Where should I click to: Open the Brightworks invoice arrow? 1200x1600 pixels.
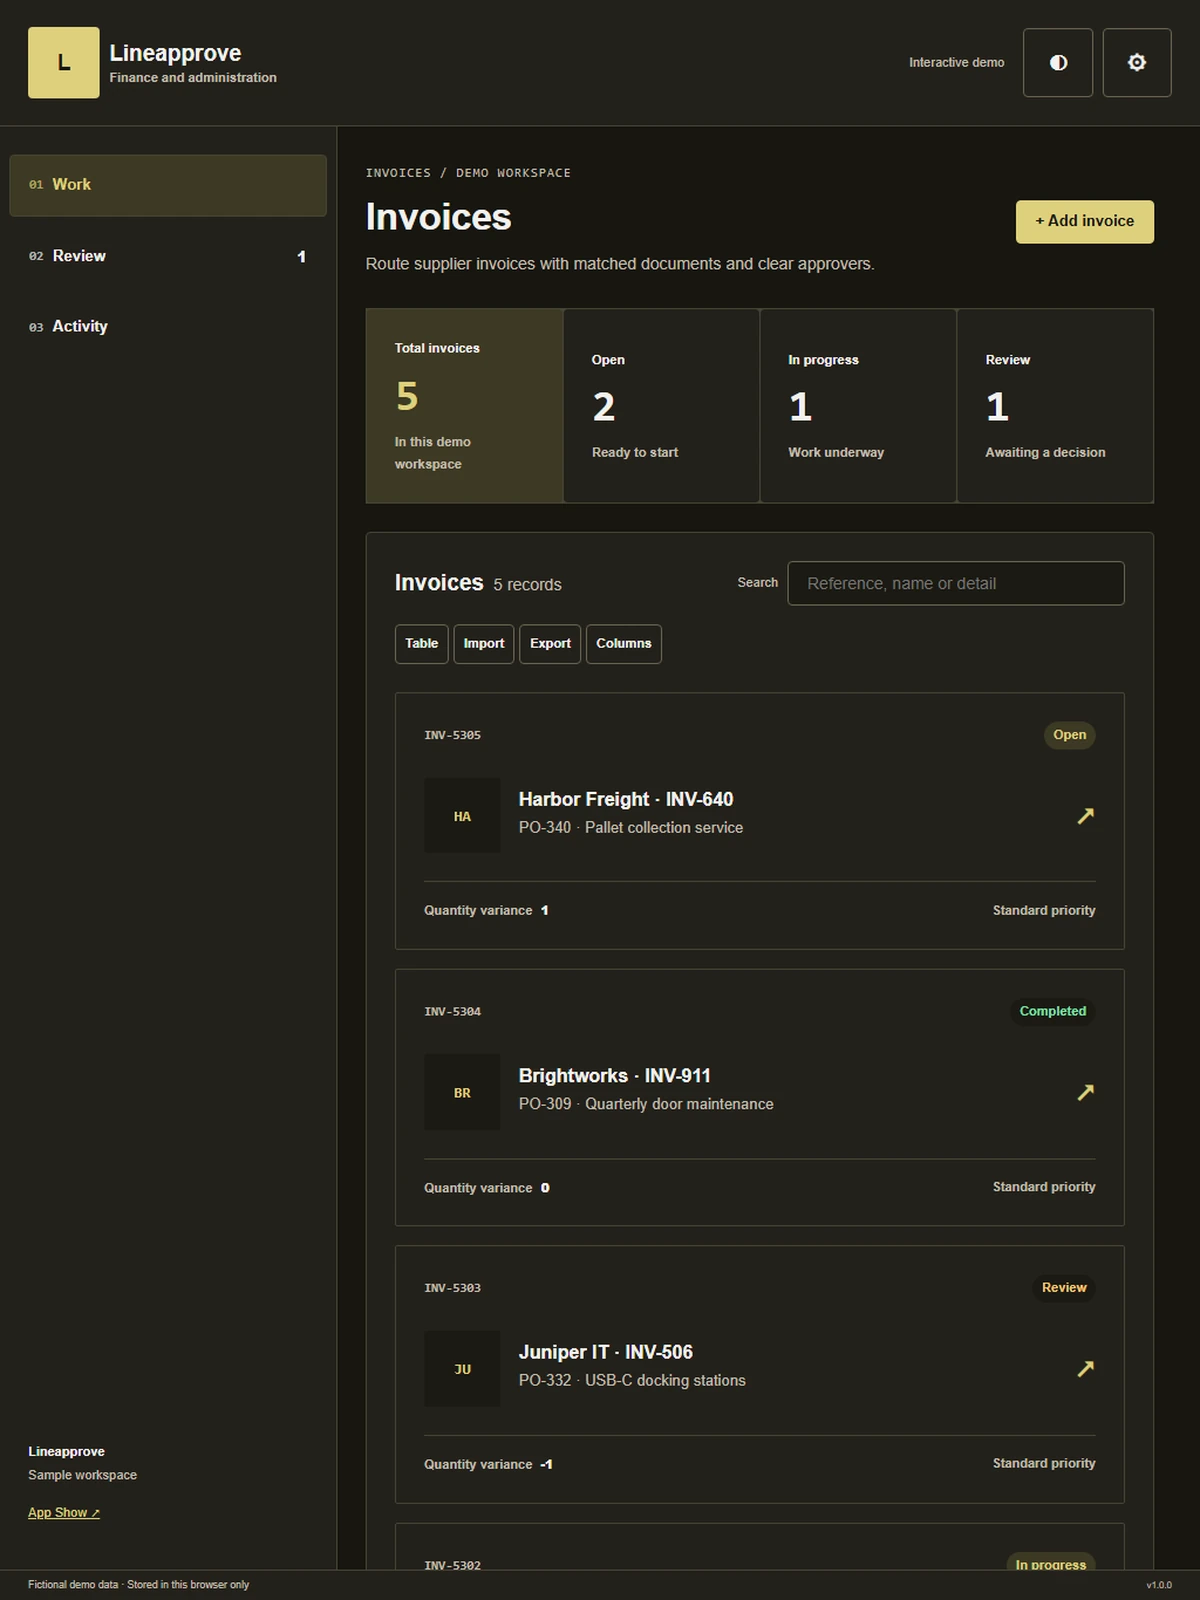(x=1085, y=1092)
